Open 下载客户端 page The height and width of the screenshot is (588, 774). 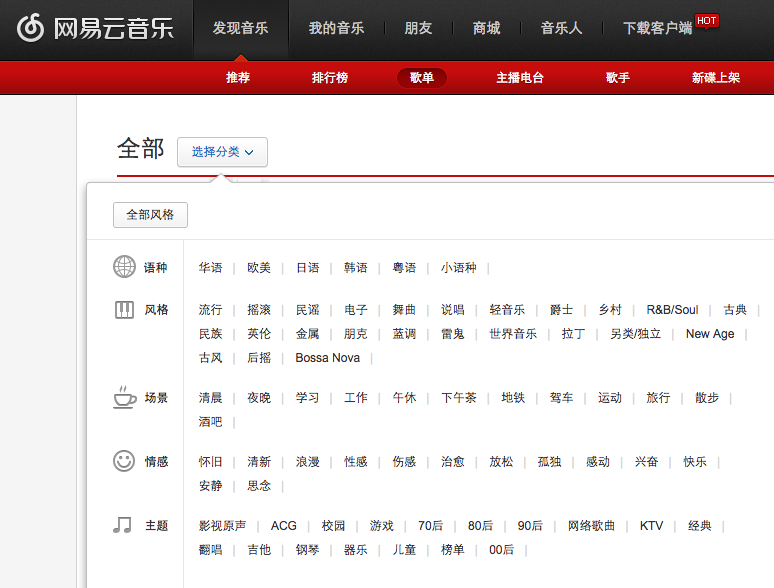click(658, 28)
